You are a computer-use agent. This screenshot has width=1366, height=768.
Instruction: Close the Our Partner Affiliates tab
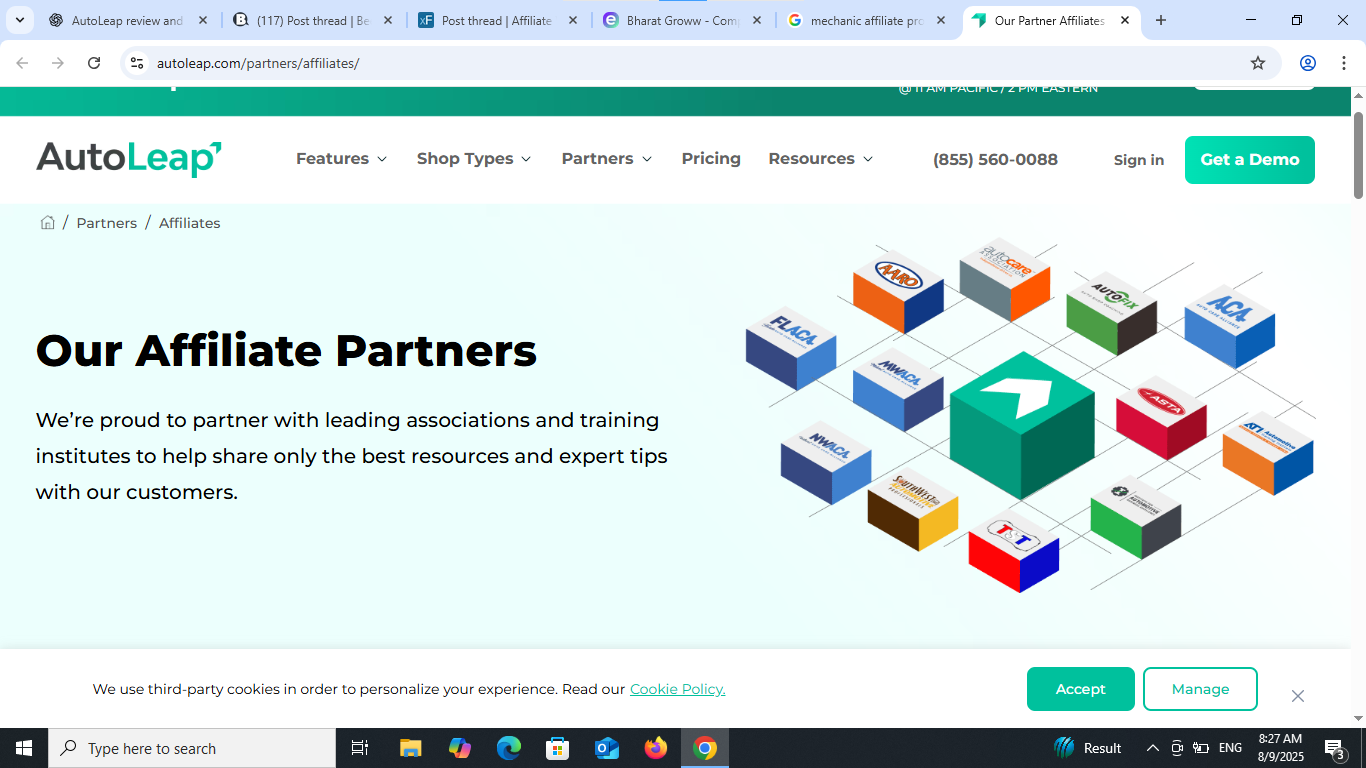[x=1125, y=20]
